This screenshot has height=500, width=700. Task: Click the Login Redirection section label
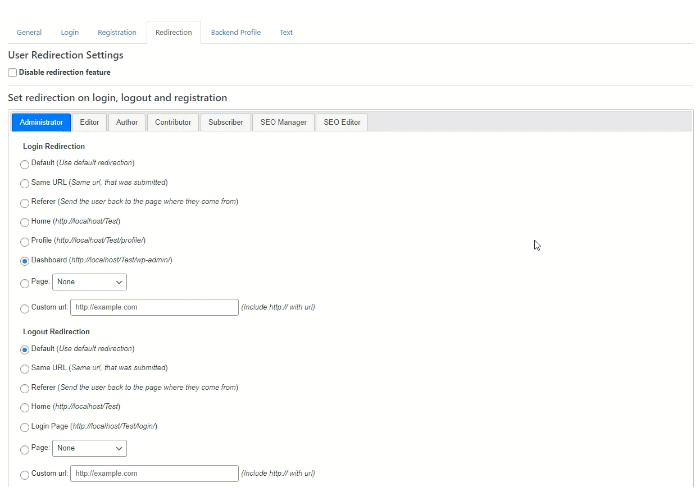54,146
